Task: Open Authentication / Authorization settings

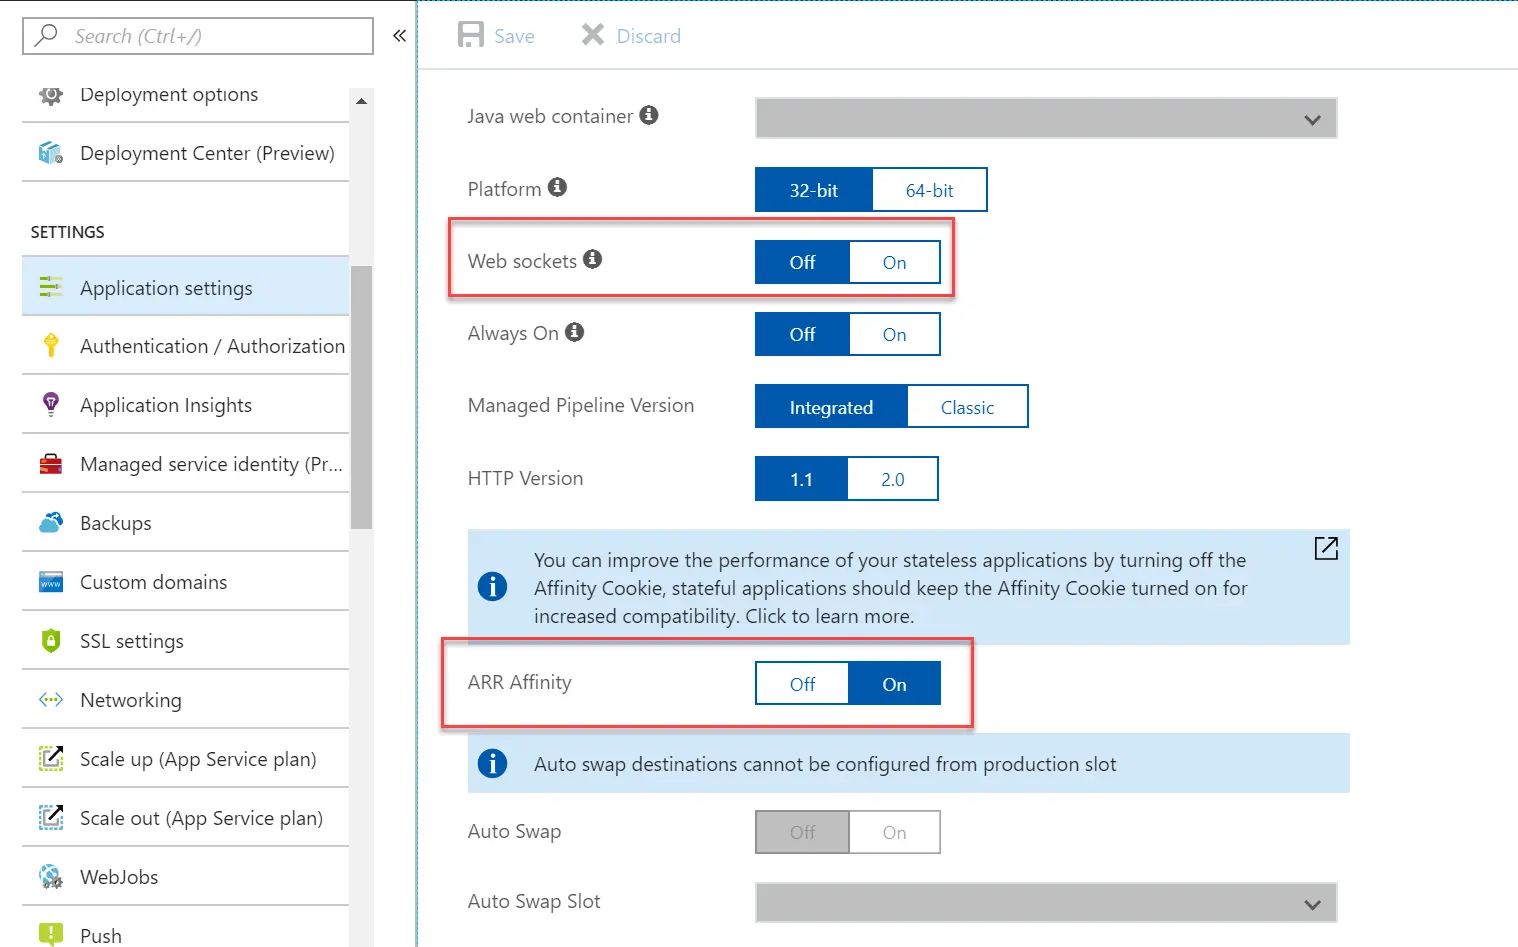Action: pyautogui.click(x=185, y=346)
